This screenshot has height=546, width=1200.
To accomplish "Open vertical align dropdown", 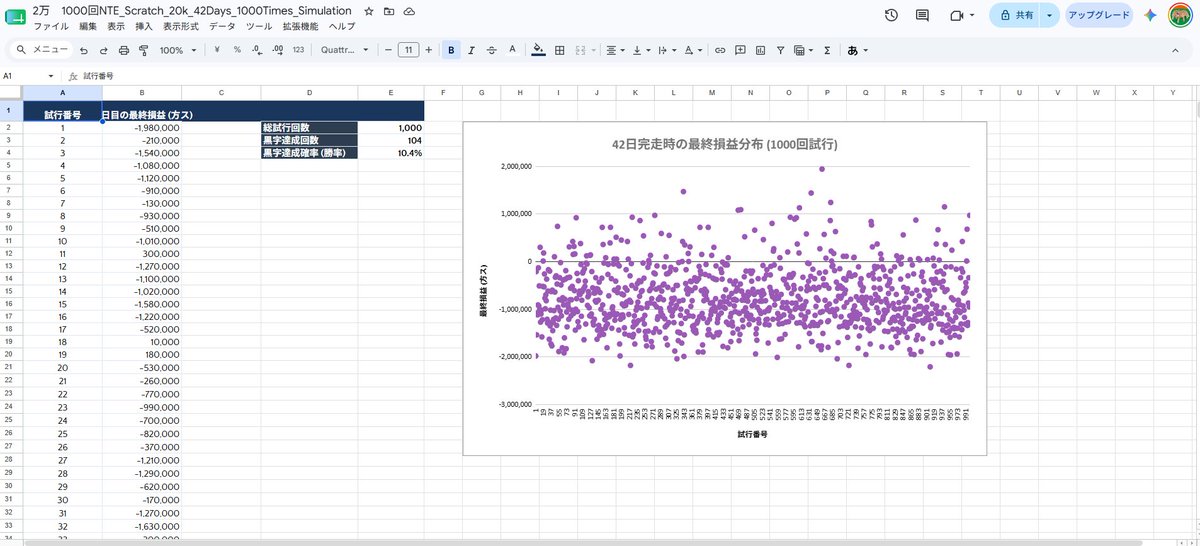I will 641,49.
